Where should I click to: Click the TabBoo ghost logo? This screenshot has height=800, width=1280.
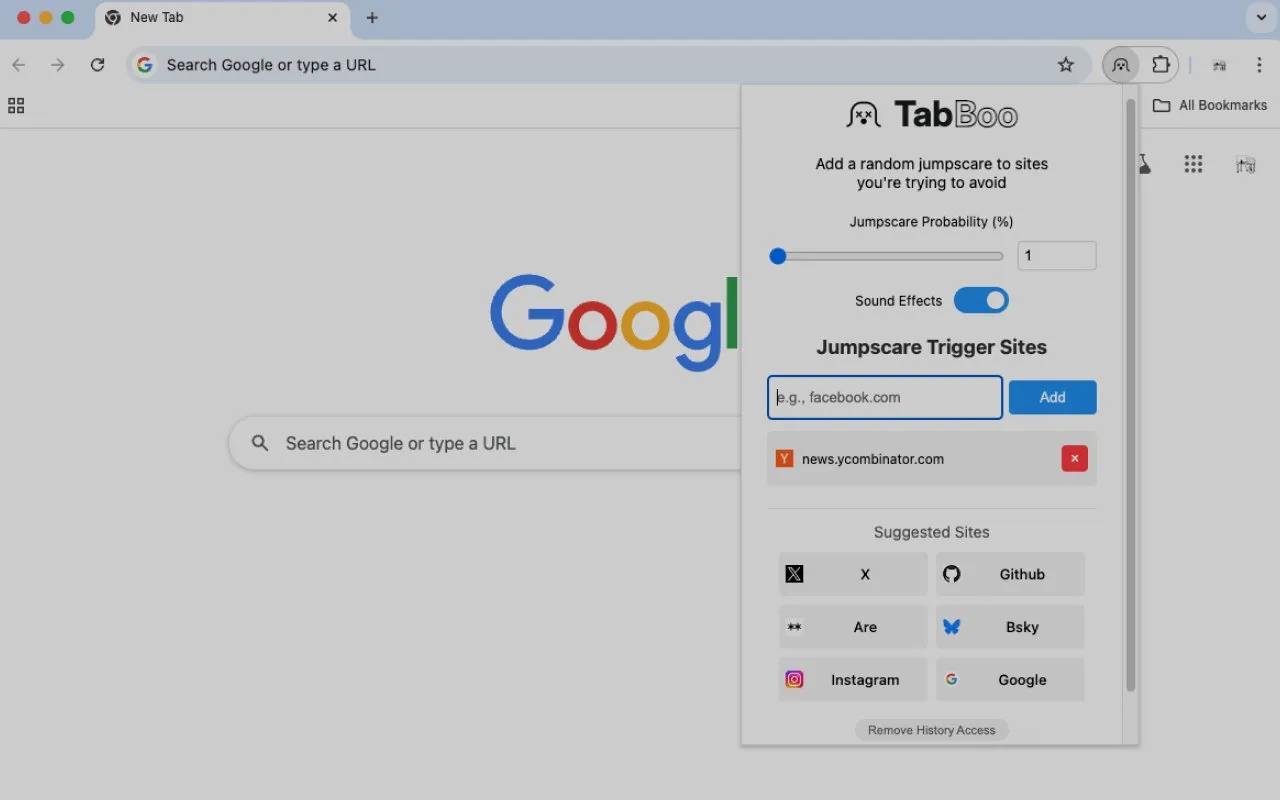(863, 115)
